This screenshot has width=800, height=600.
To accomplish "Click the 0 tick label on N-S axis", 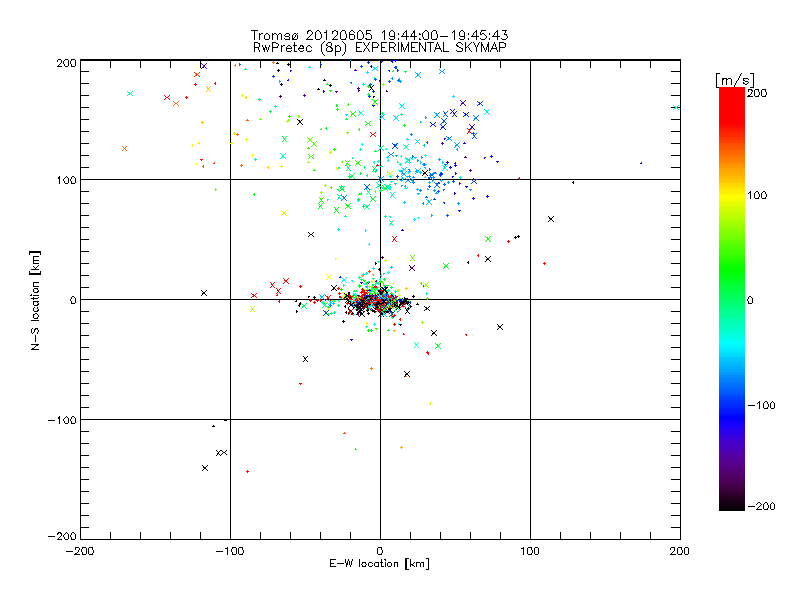I will click(72, 300).
